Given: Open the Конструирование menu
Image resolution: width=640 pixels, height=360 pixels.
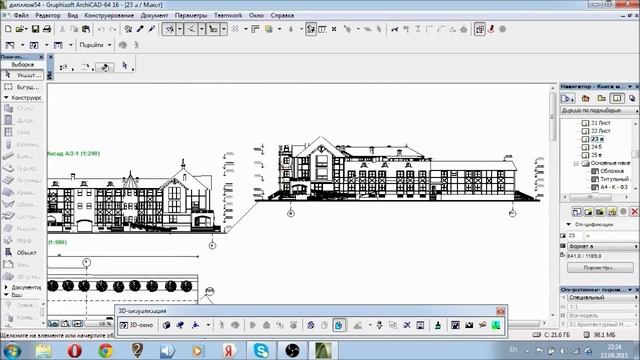Looking at the screenshot, I should point(109,16).
